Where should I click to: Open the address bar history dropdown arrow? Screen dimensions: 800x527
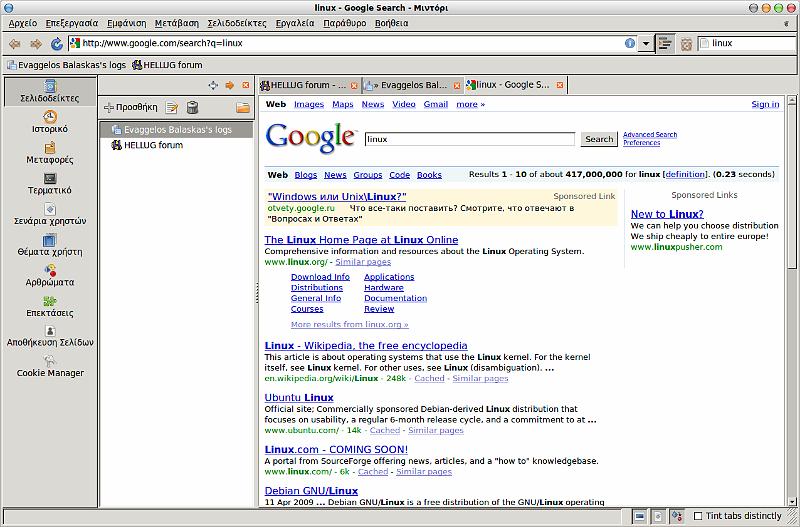pyautogui.click(x=645, y=44)
